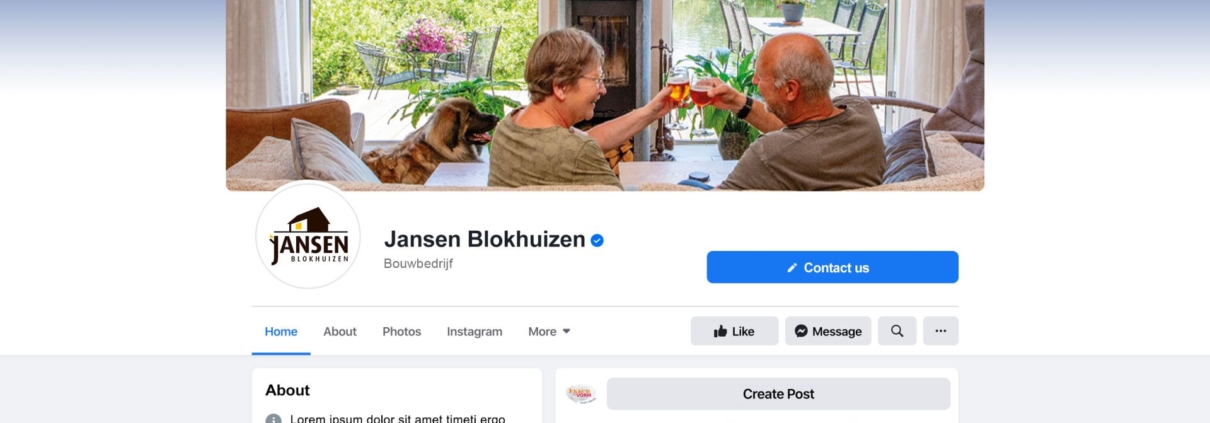Click the small avatar beside Create Post

(x=581, y=394)
